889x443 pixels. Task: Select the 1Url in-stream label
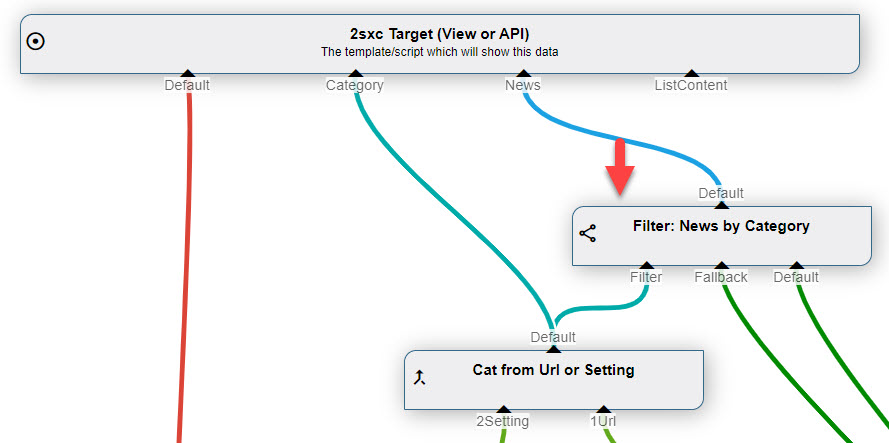(x=603, y=421)
